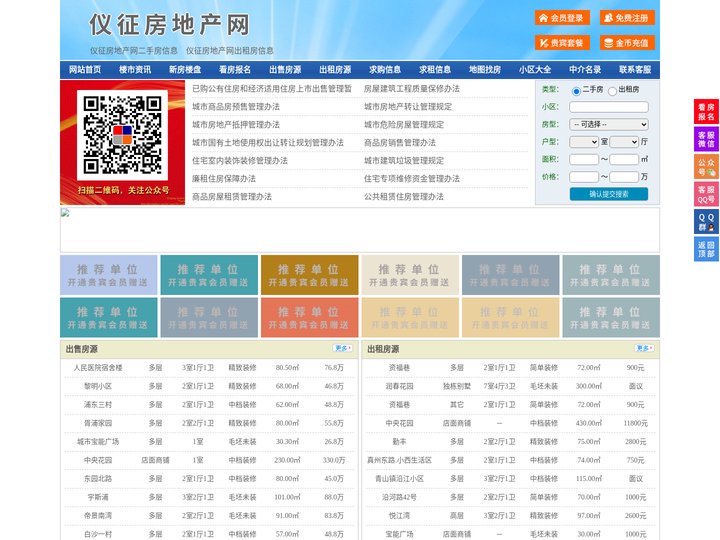The image size is (720, 540).
Task: Open 中介名录 navigation item
Action: click(x=585, y=70)
